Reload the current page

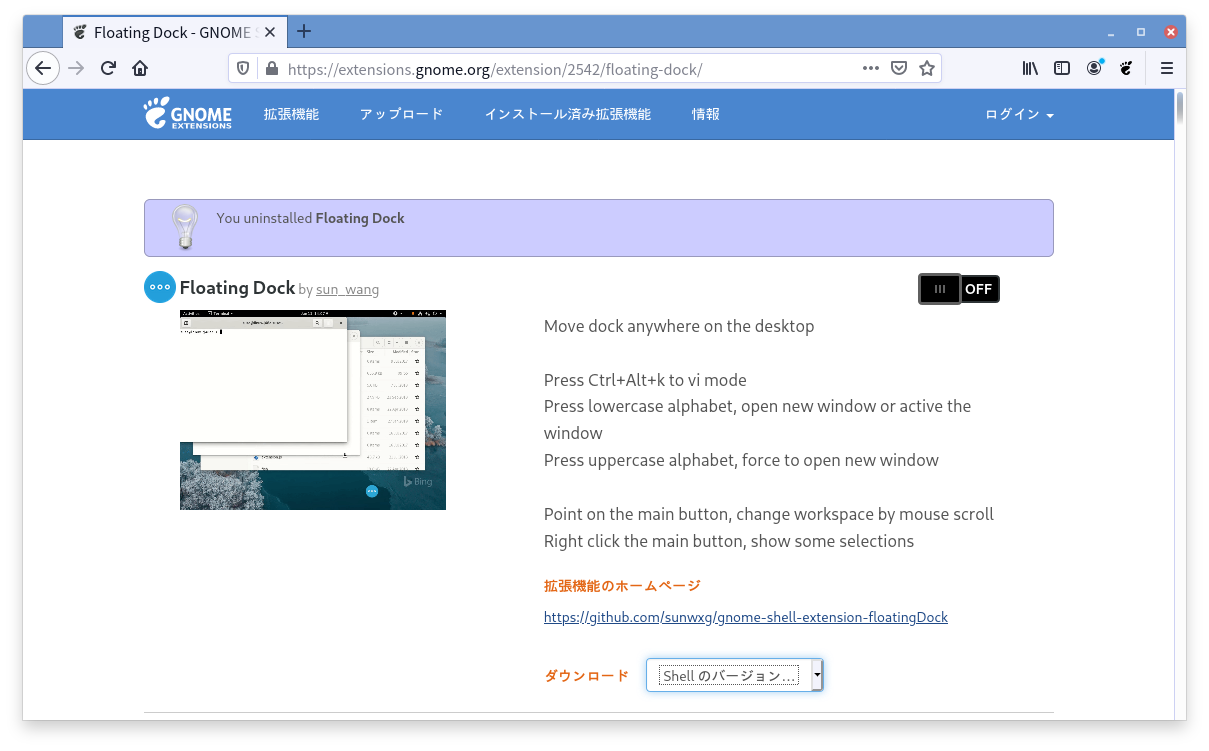108,68
